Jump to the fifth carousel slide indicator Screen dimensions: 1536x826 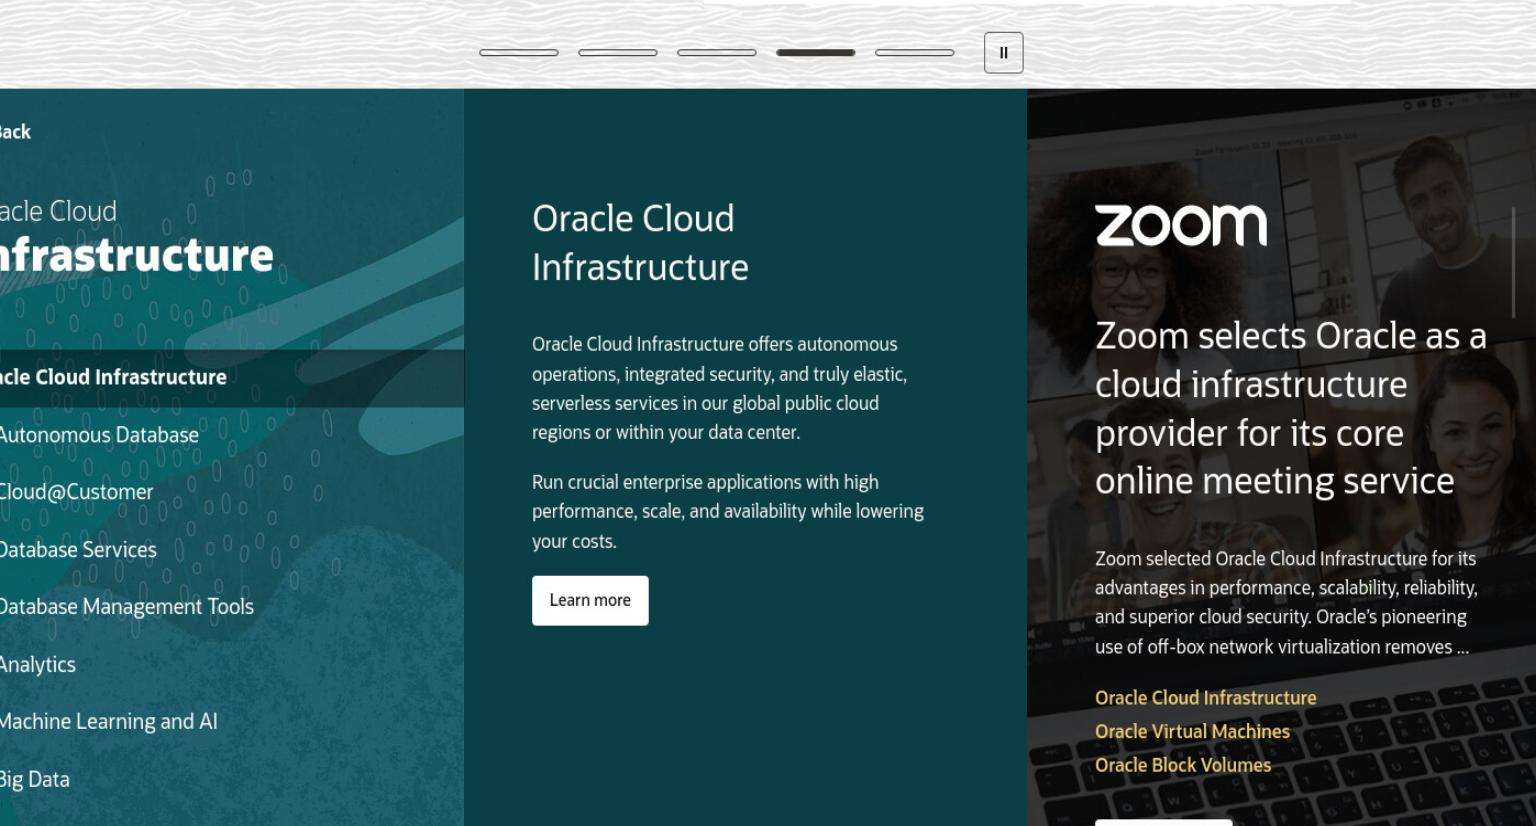915,53
